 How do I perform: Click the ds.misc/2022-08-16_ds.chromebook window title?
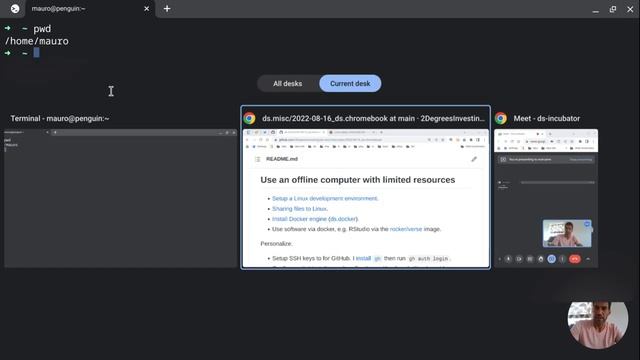coord(373,118)
